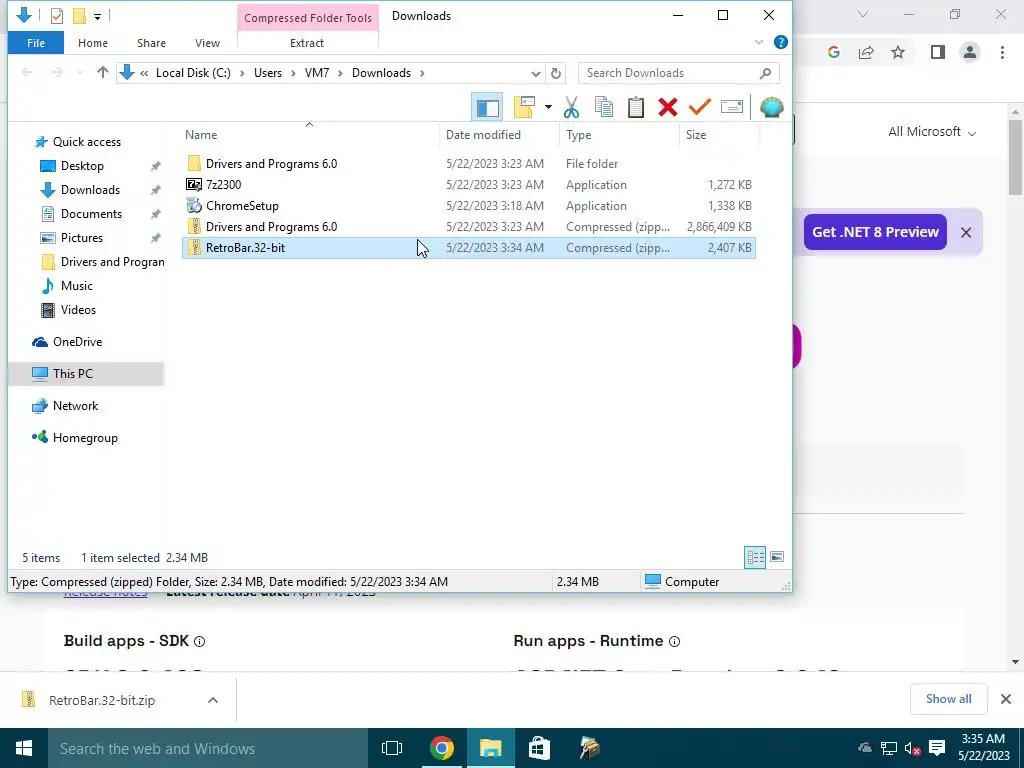Screen dimensions: 1024x768
Task: Expand the chevron after Downloads in breadcrumb
Action: click(423, 73)
